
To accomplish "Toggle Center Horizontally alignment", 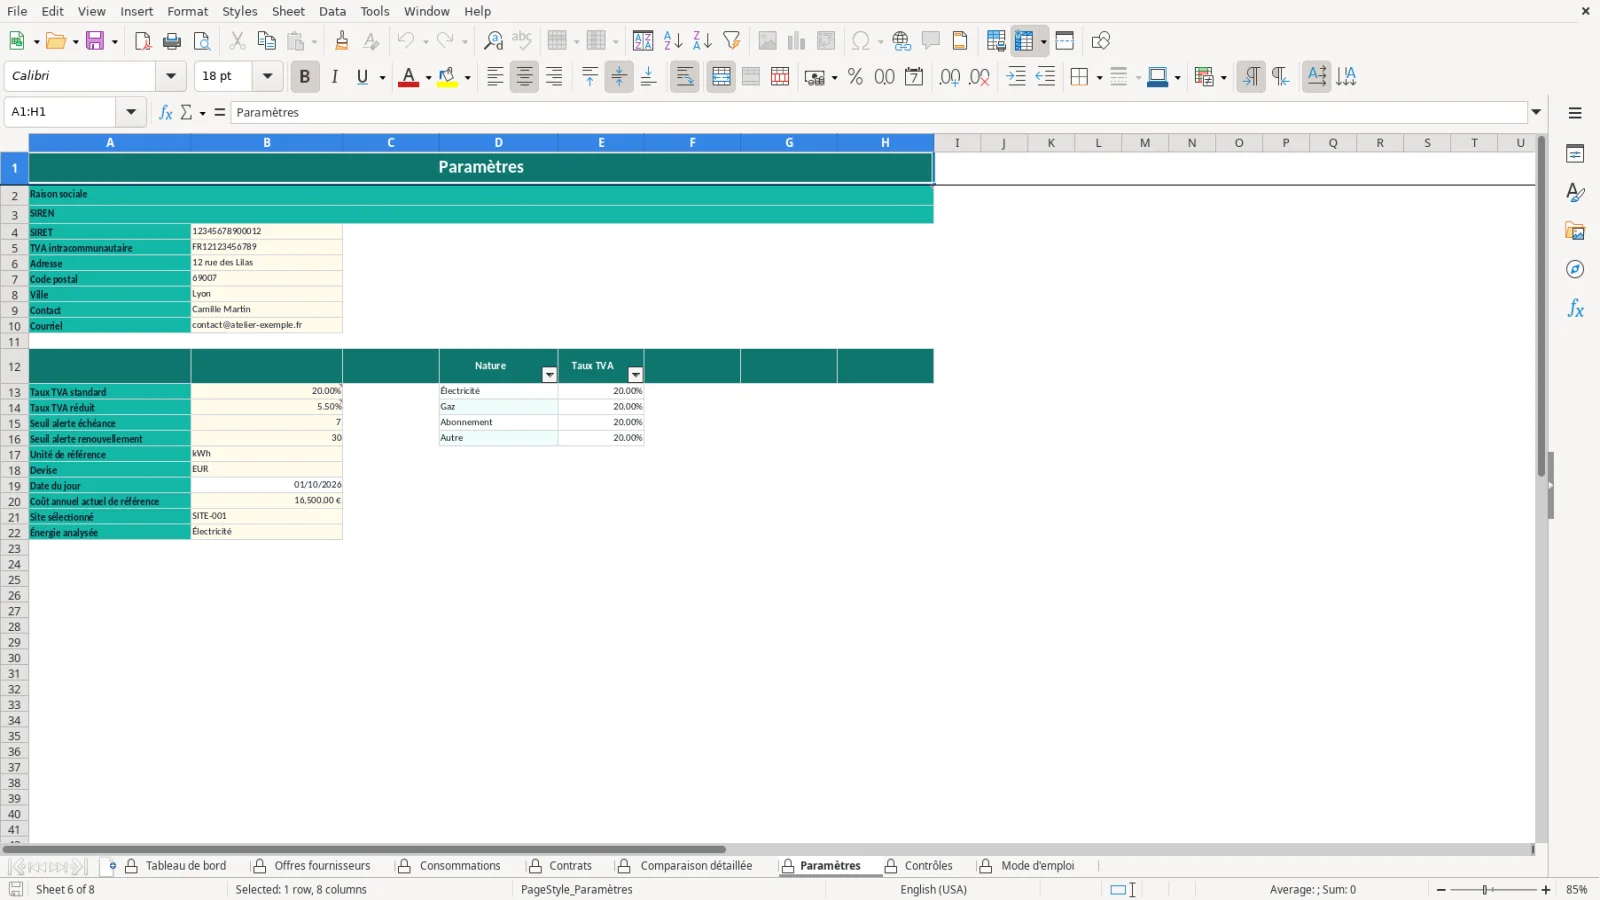I will point(524,77).
